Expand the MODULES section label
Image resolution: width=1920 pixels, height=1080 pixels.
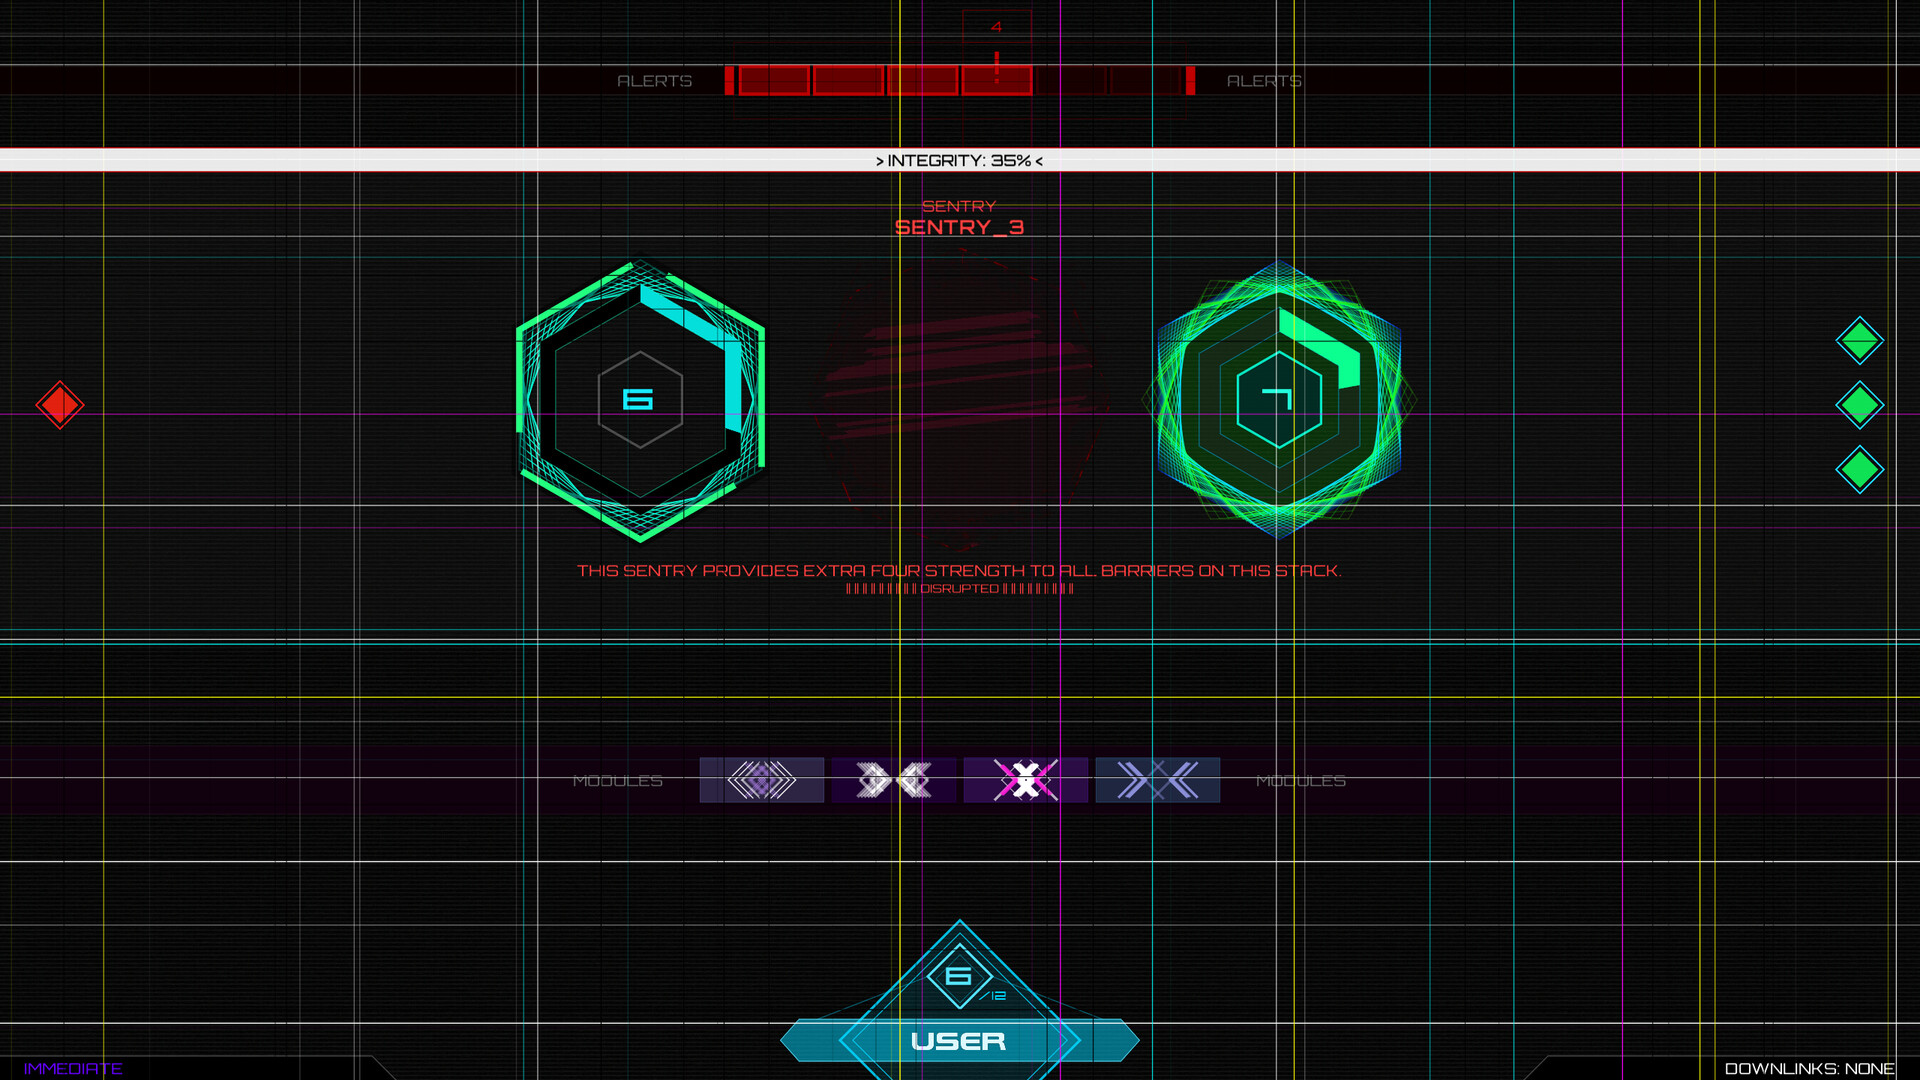click(618, 781)
